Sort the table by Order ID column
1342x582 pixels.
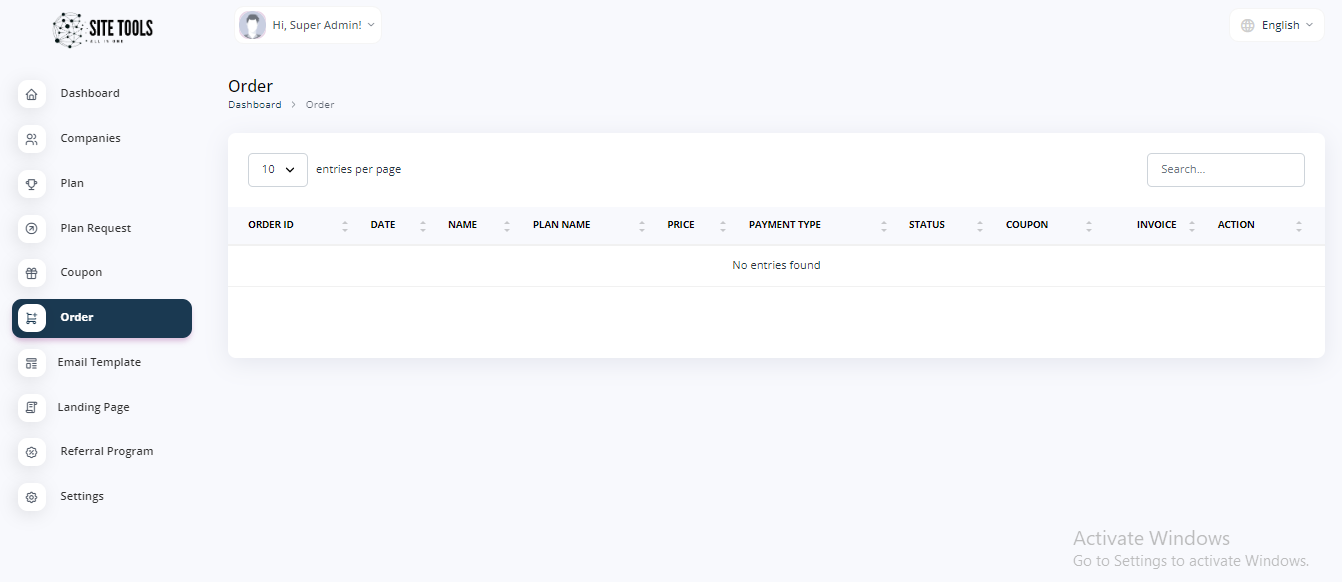tap(271, 225)
